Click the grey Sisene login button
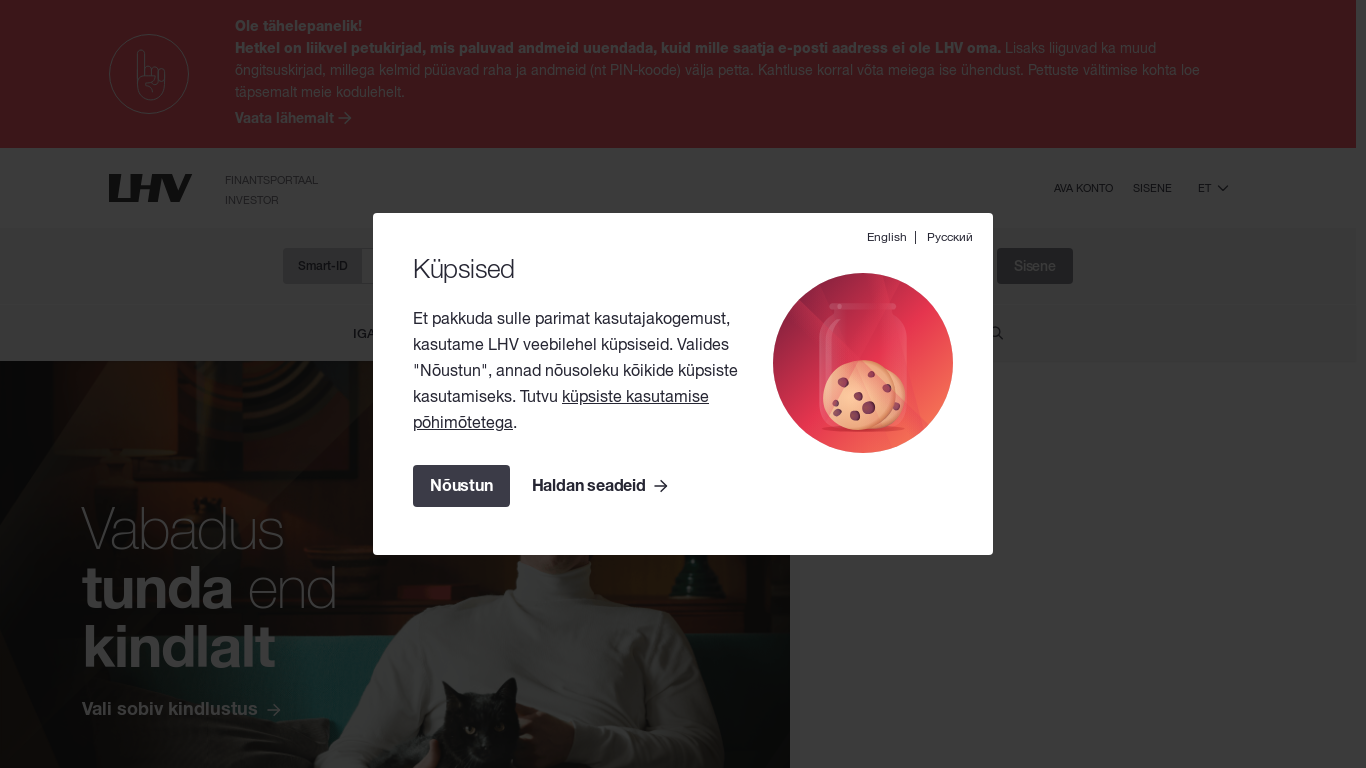Screen dimensions: 1366x768 point(1035,266)
